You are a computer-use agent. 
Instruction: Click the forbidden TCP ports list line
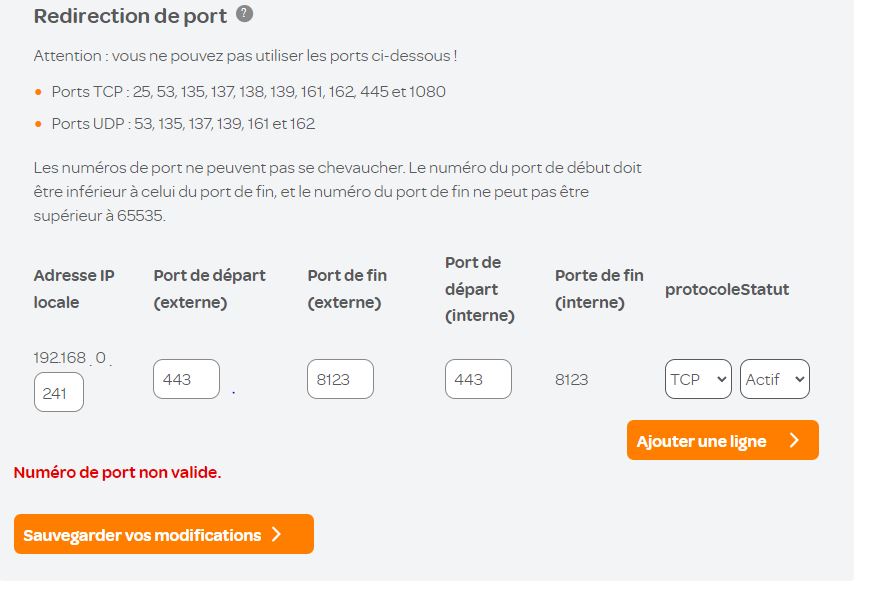pos(248,92)
